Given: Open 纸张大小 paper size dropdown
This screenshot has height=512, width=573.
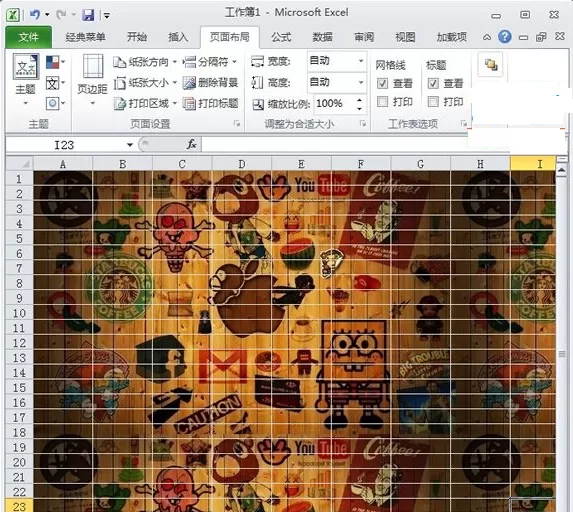Looking at the screenshot, I should 145,83.
